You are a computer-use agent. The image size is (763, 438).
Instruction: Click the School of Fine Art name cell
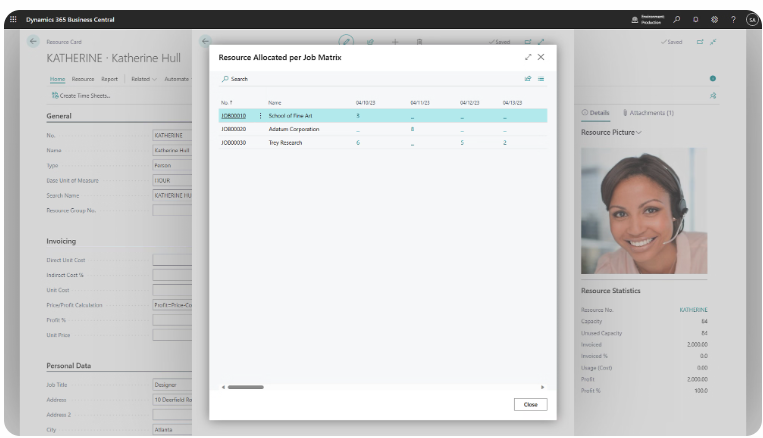291,116
